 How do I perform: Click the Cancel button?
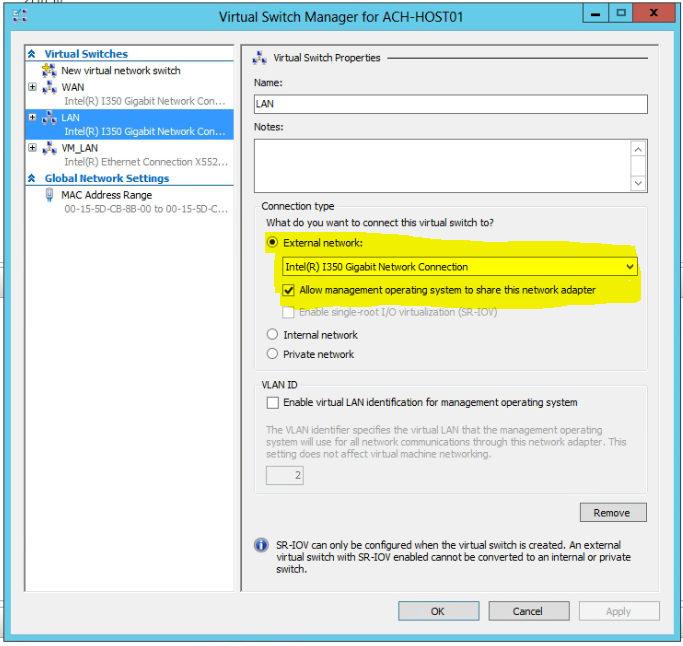(x=528, y=611)
